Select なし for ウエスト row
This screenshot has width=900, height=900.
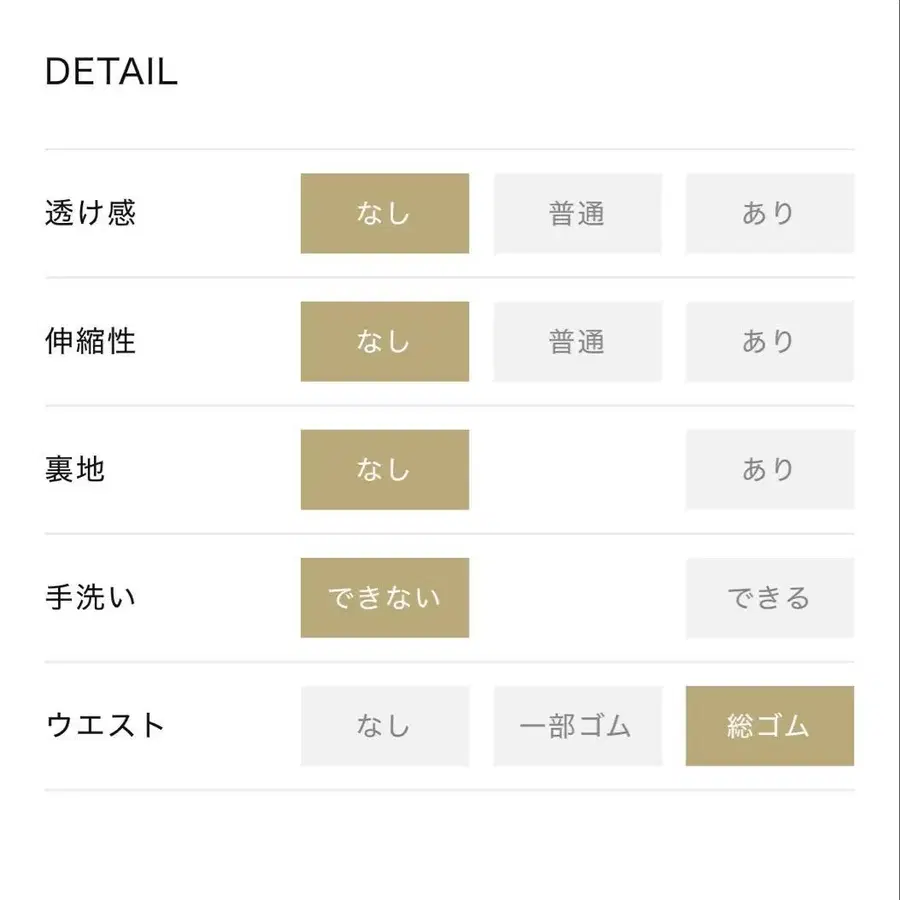click(x=384, y=726)
